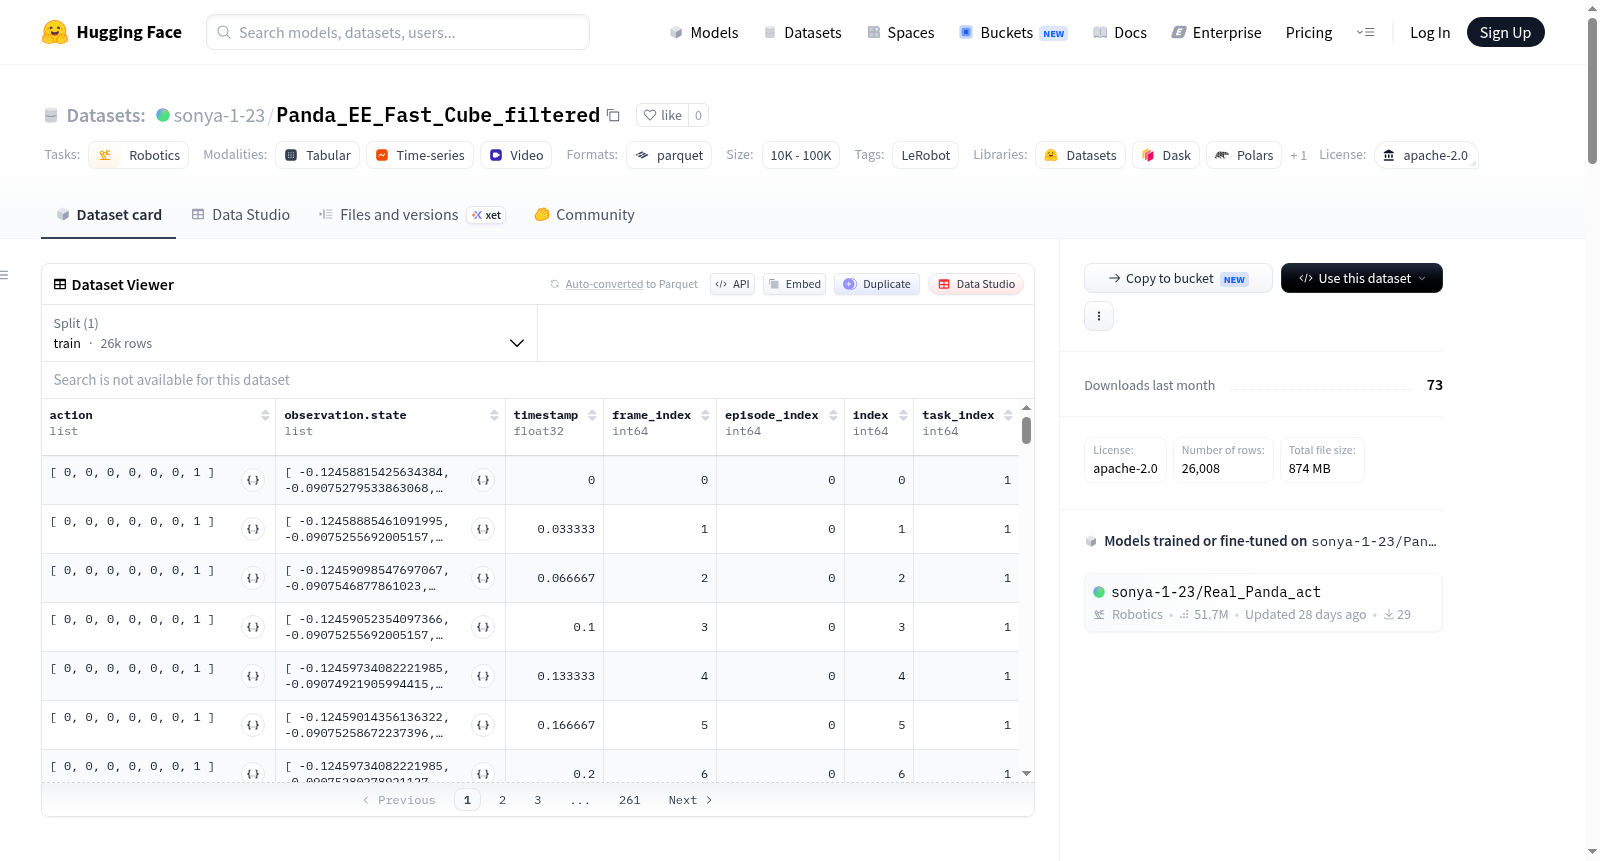Like the Panda_EE_Fast_Cube_filtered dataset

click(x=662, y=115)
